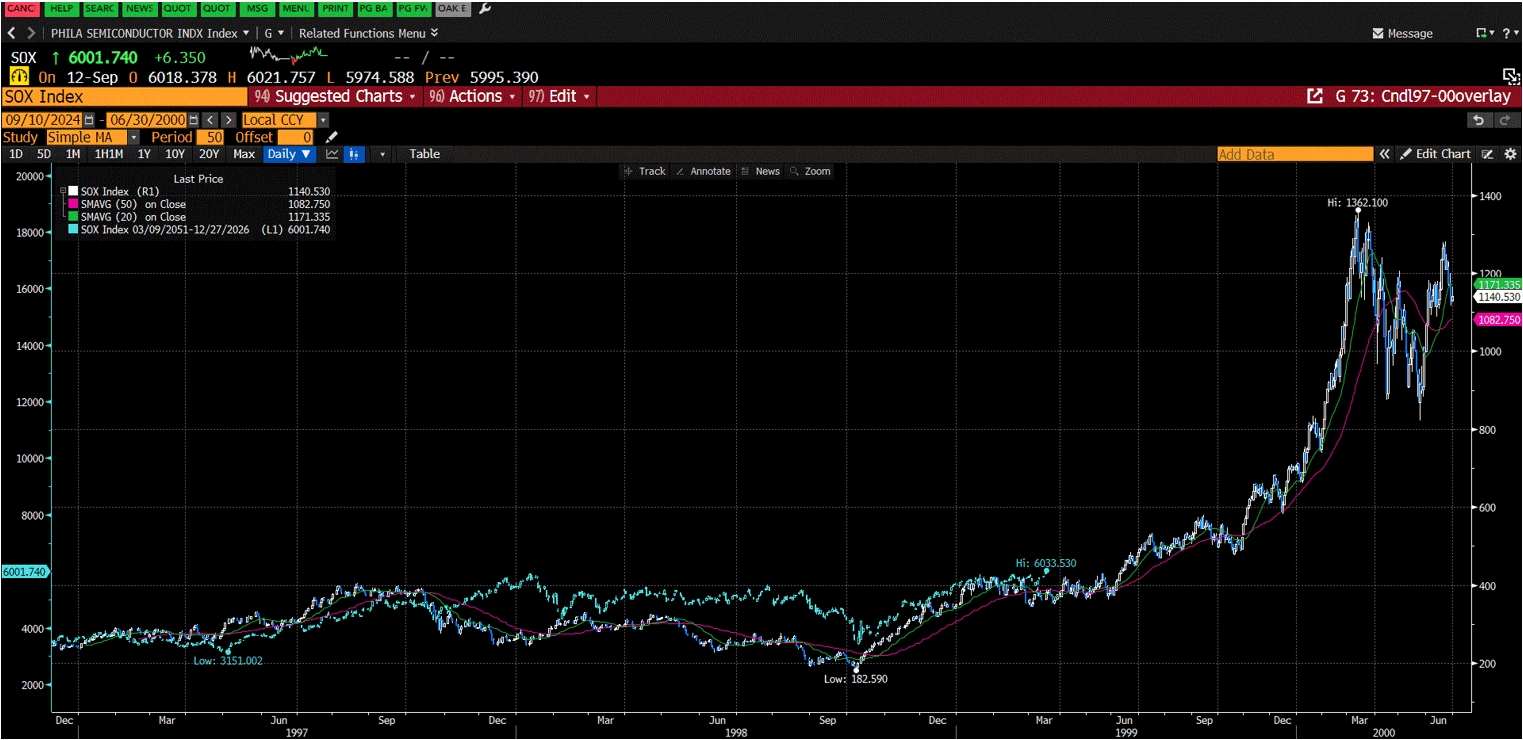Image resolution: width=1523 pixels, height=740 pixels.
Task: Click the calendar icon beside the start date
Action: [88, 119]
